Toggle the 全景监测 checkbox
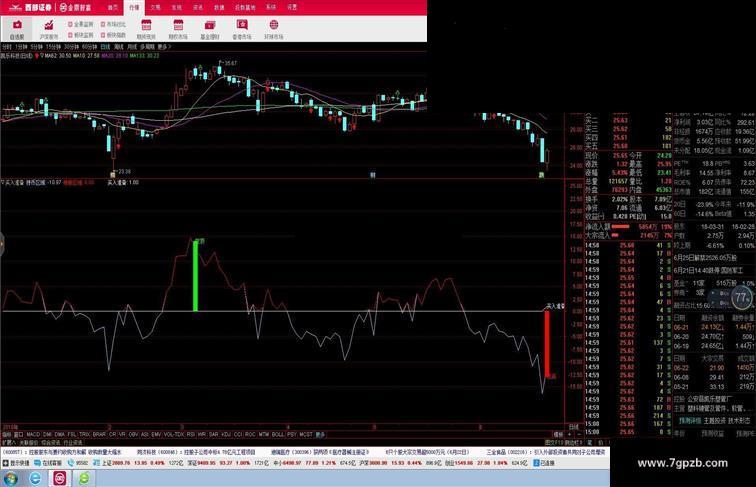 (x=70, y=24)
